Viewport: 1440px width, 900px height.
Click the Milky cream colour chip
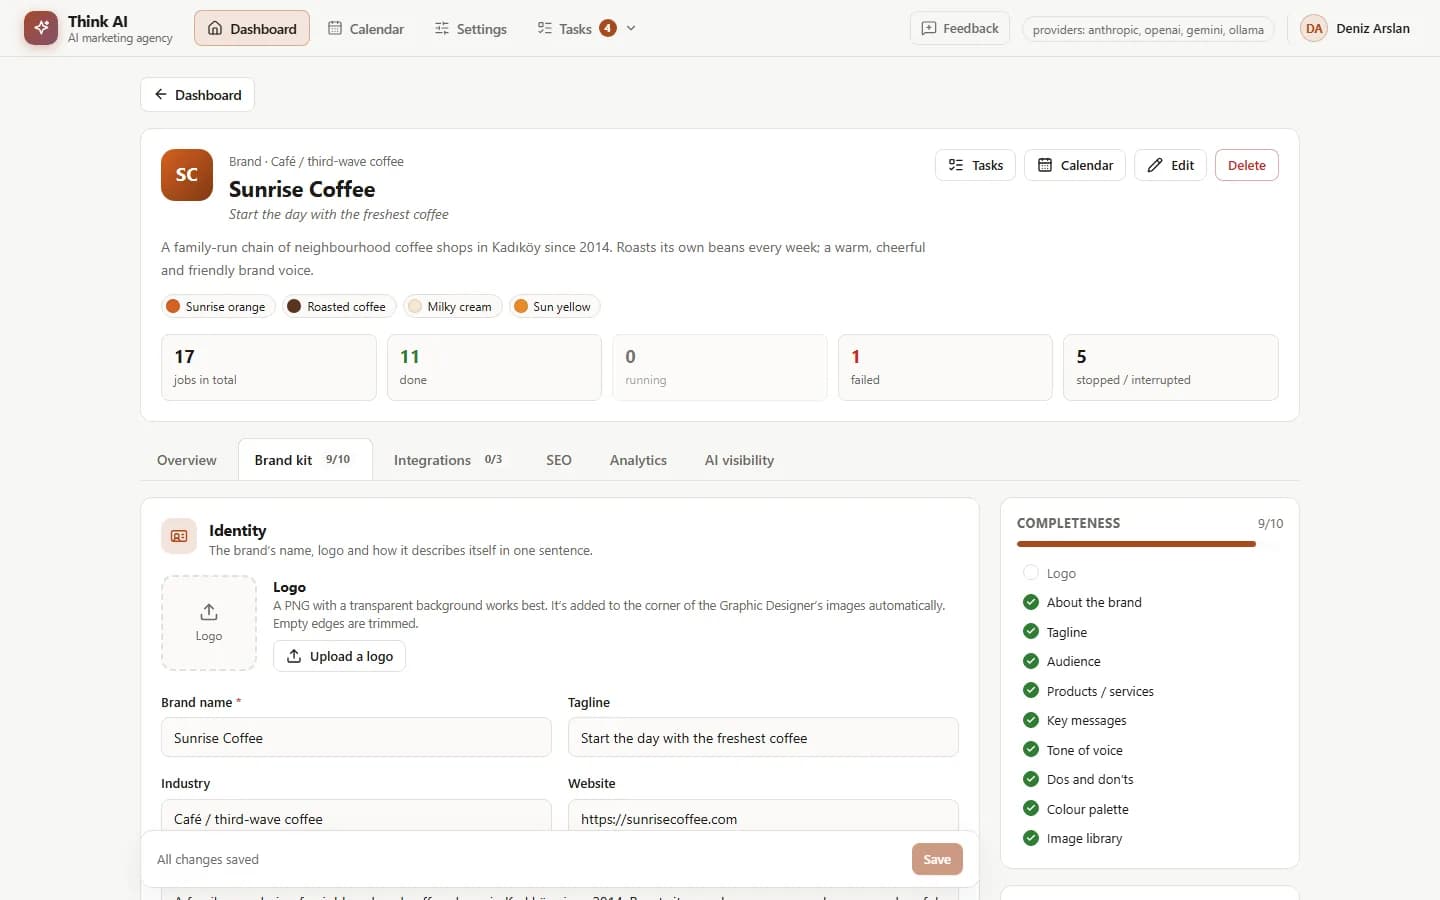click(x=452, y=306)
